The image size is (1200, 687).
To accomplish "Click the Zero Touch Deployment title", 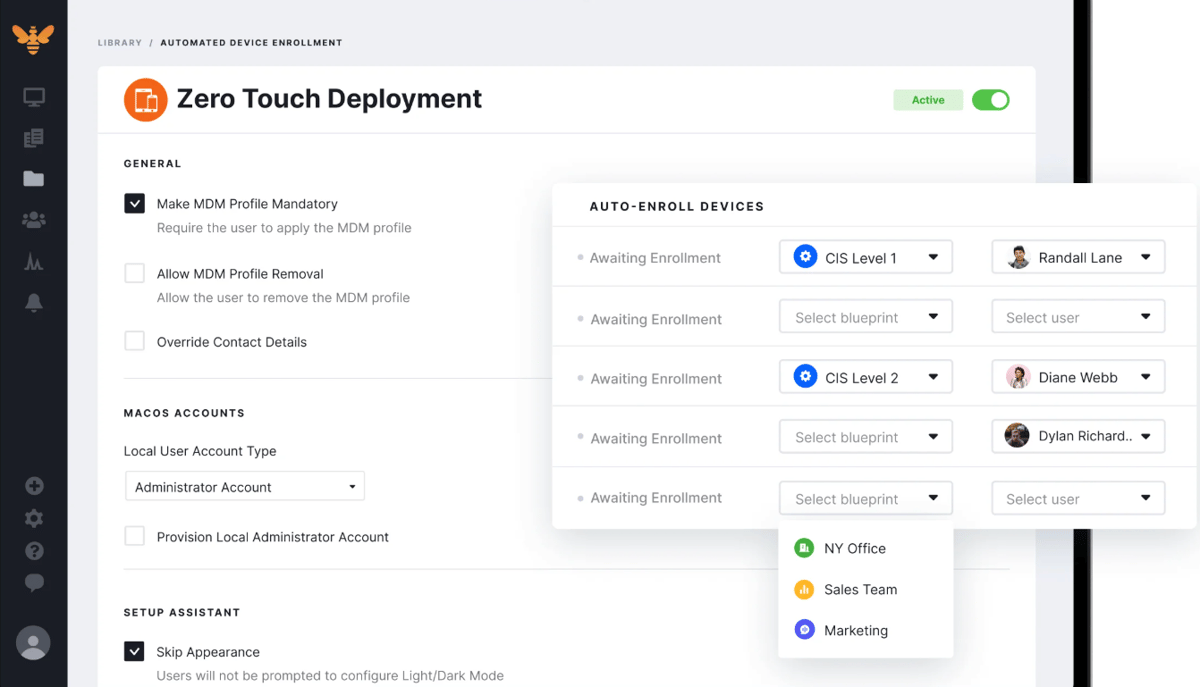I will 329,99.
